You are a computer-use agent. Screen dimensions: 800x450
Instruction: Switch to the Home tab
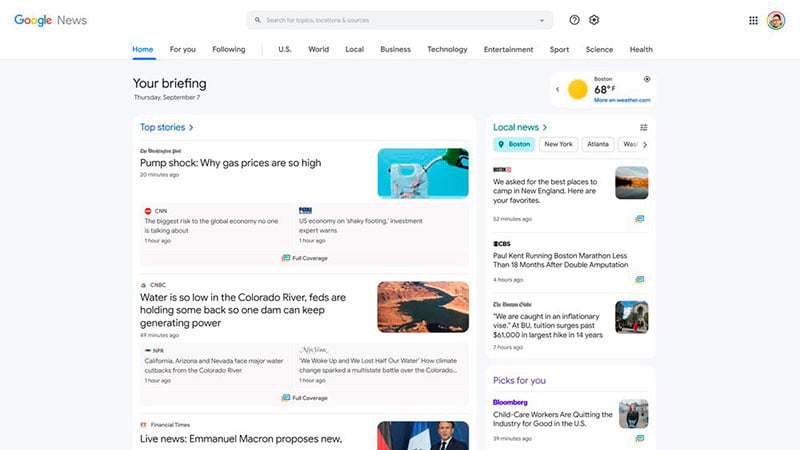pos(143,49)
